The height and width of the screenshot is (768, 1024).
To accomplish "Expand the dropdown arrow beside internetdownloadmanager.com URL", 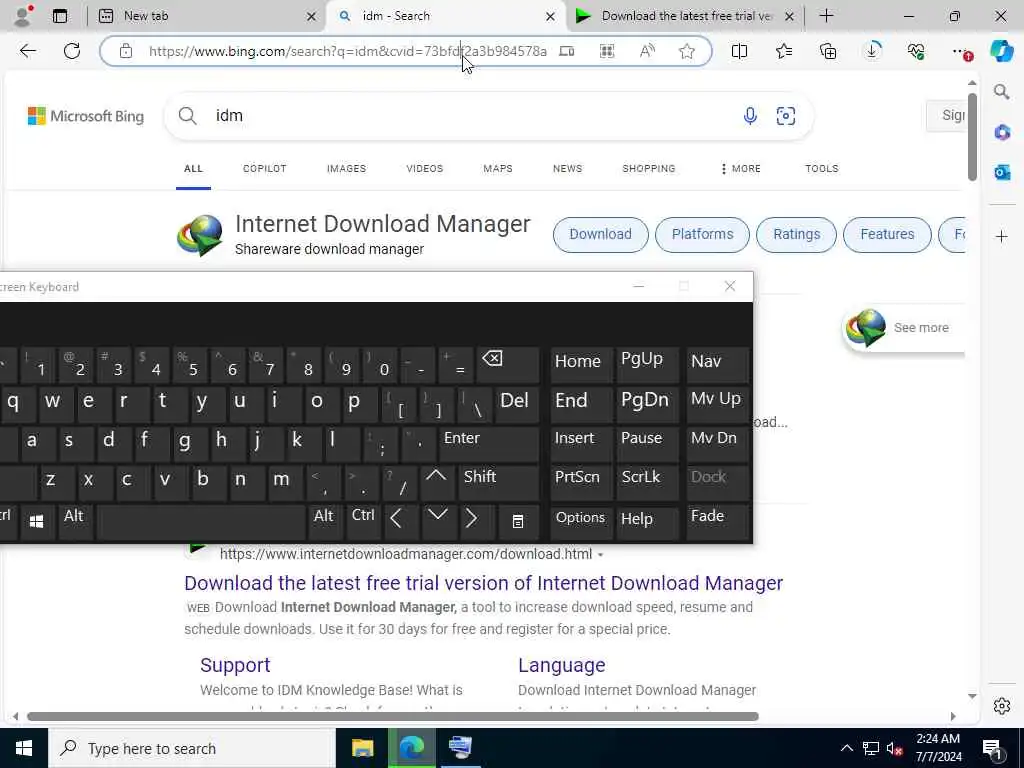I will tap(600, 555).
